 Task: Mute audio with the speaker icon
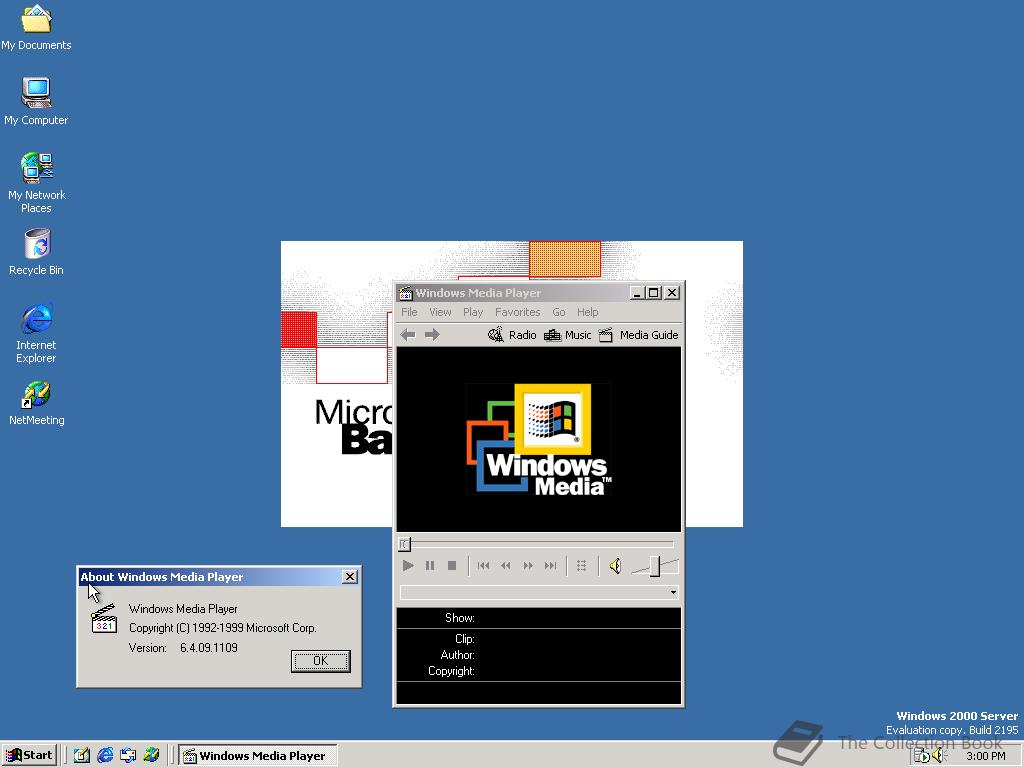(x=615, y=566)
